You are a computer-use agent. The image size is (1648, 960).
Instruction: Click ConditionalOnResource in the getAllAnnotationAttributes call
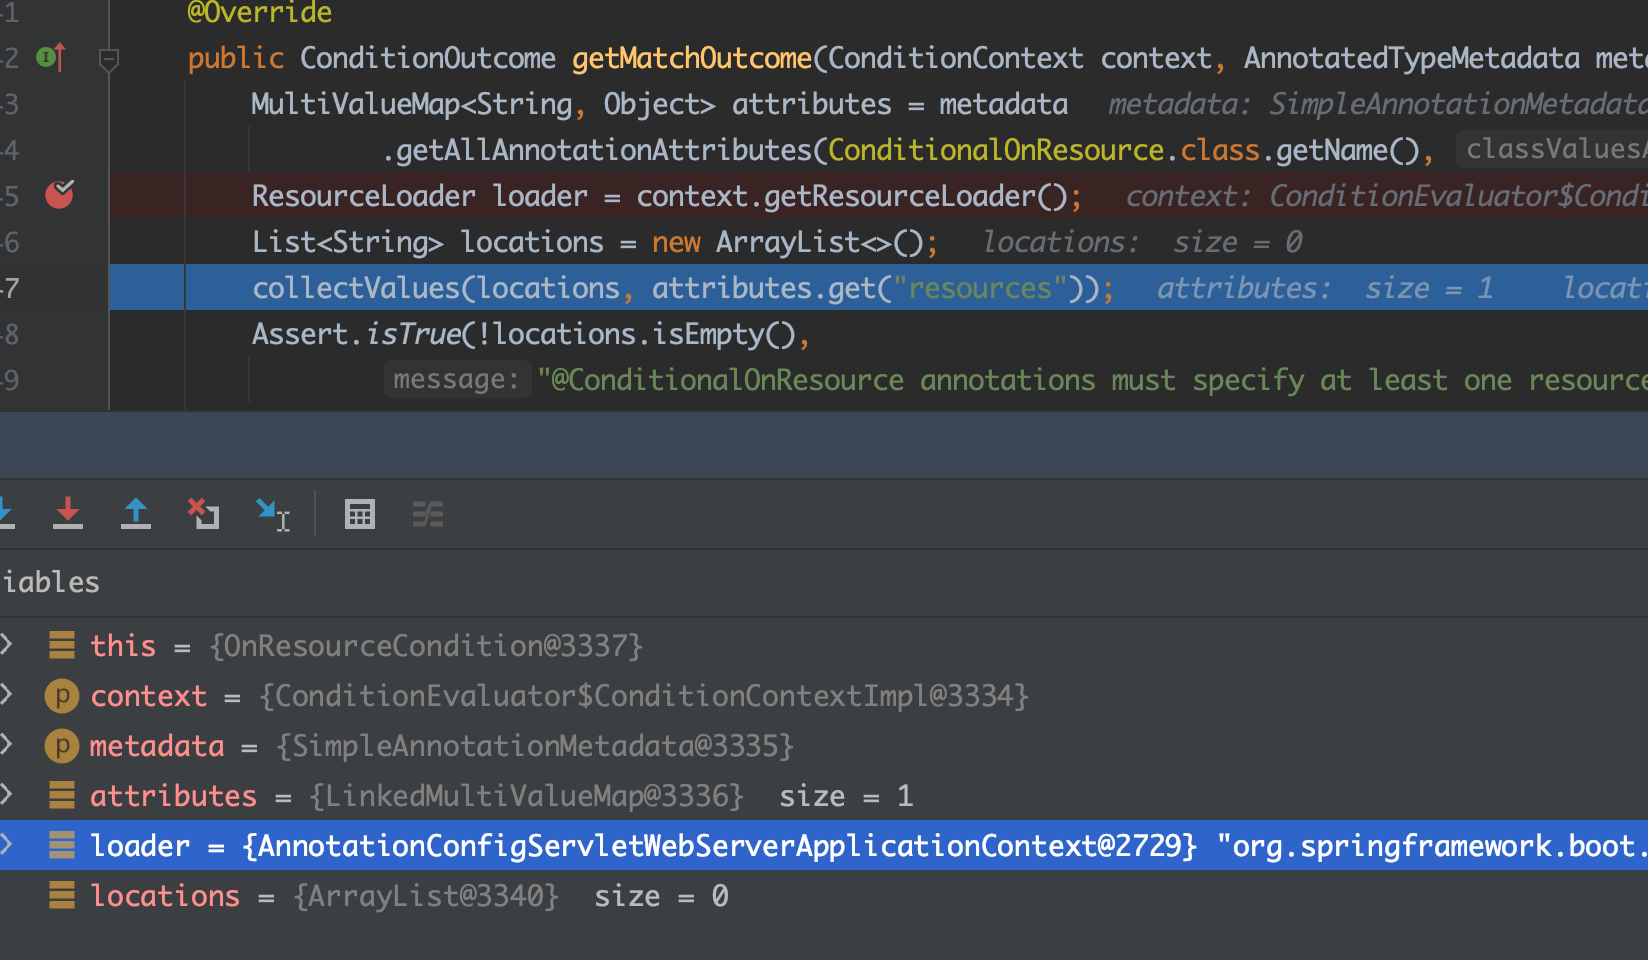996,150
